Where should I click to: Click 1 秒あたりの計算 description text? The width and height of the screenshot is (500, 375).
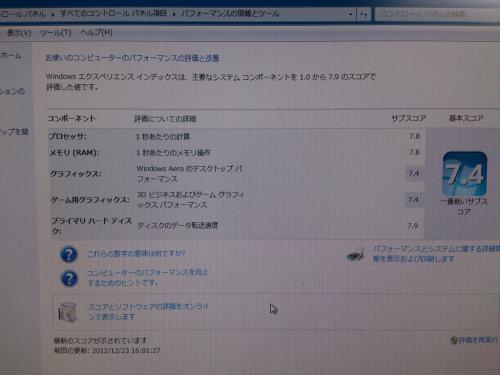163,136
